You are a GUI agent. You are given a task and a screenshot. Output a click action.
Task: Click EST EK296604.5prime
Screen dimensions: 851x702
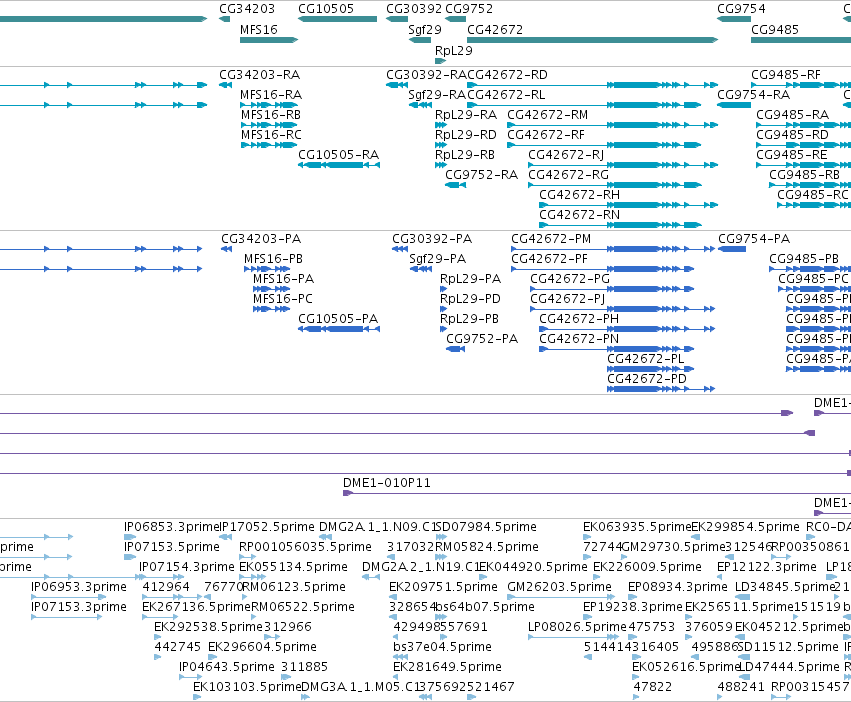point(262,647)
